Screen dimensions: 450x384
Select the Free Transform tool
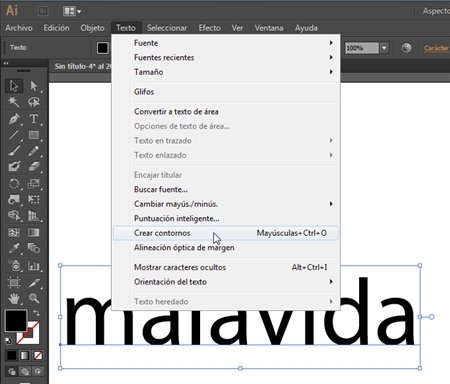click(x=34, y=199)
